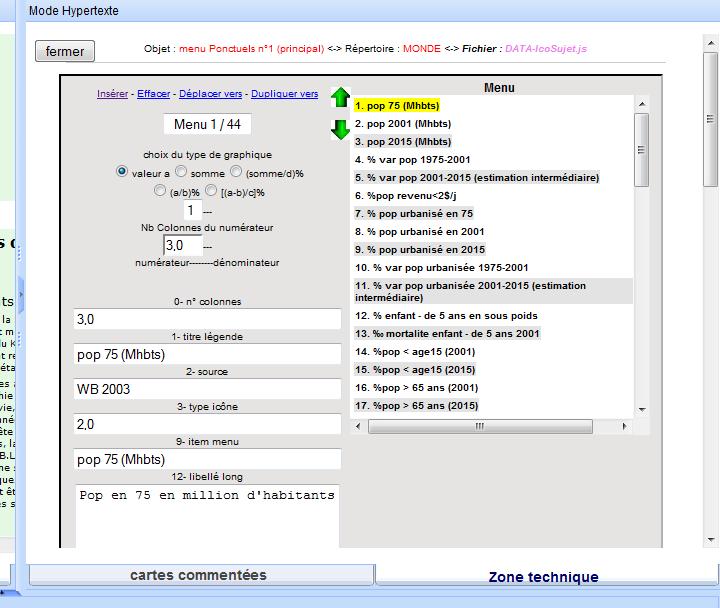The image size is (720, 608).
Task: Select the 'valeur a' radio button
Action: 122,172
